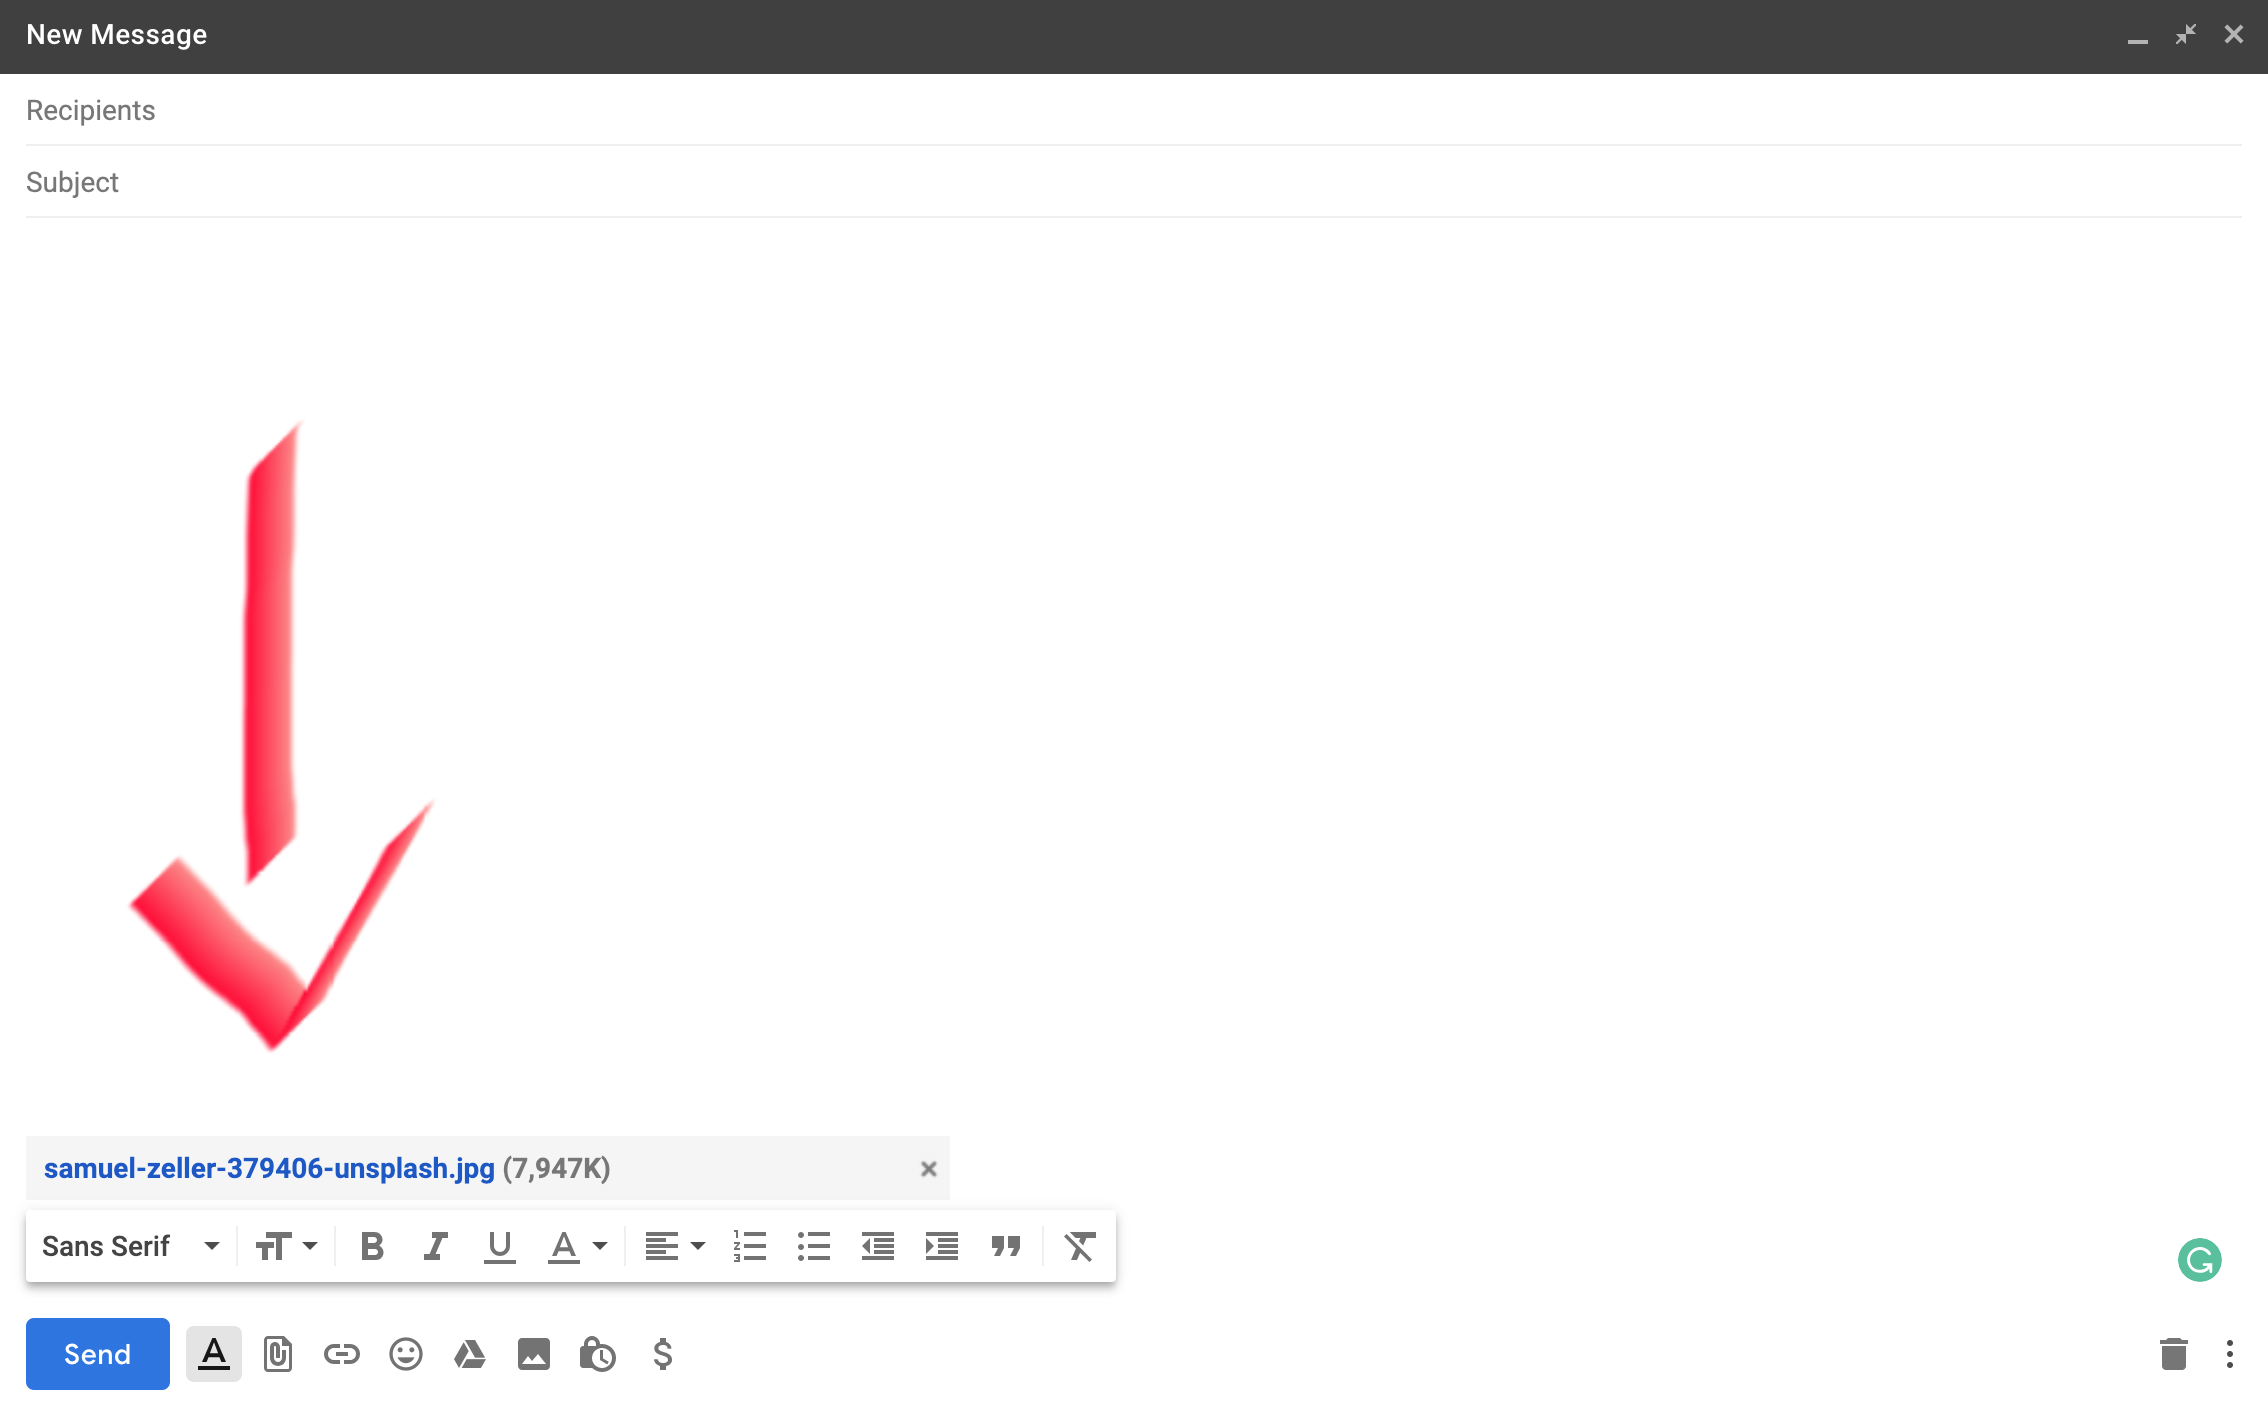Attach files using the paperclip icon
This screenshot has width=2268, height=1408.
[x=278, y=1354]
